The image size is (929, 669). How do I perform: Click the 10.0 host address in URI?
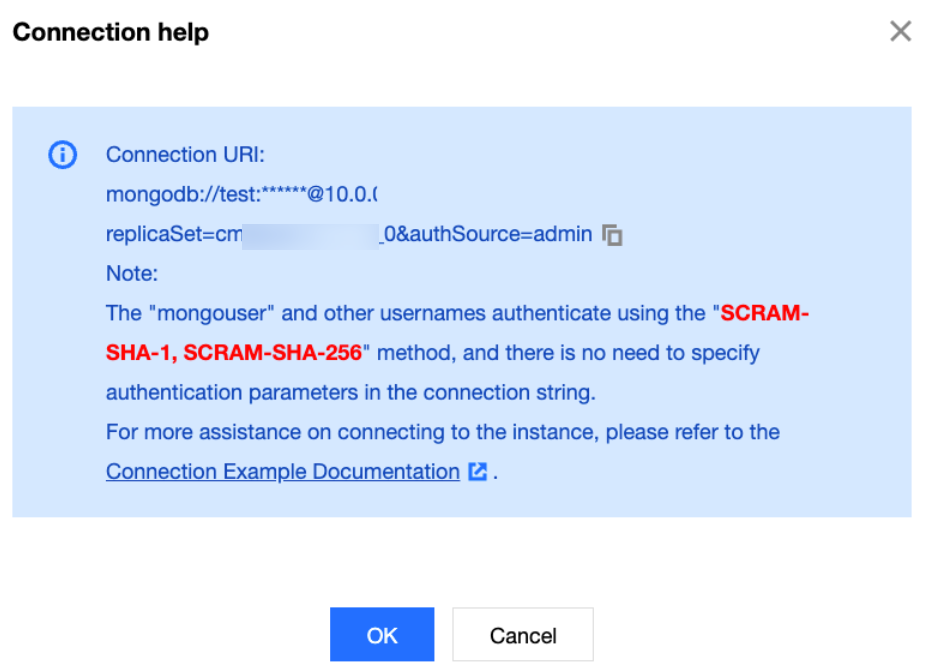coord(355,195)
